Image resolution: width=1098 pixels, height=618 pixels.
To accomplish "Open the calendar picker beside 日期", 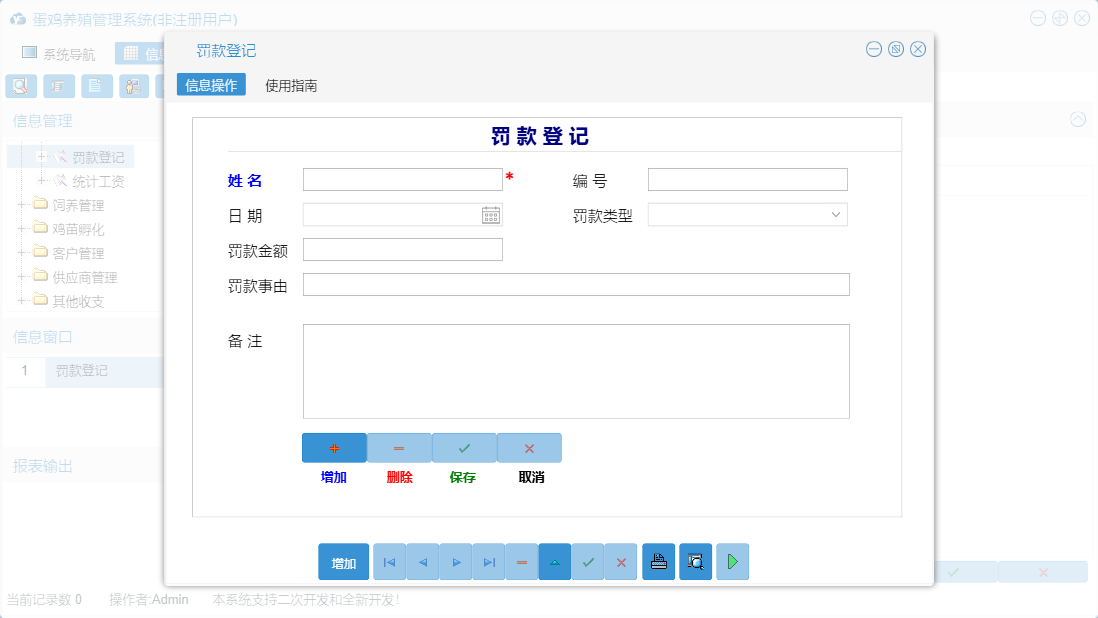I will pyautogui.click(x=490, y=214).
